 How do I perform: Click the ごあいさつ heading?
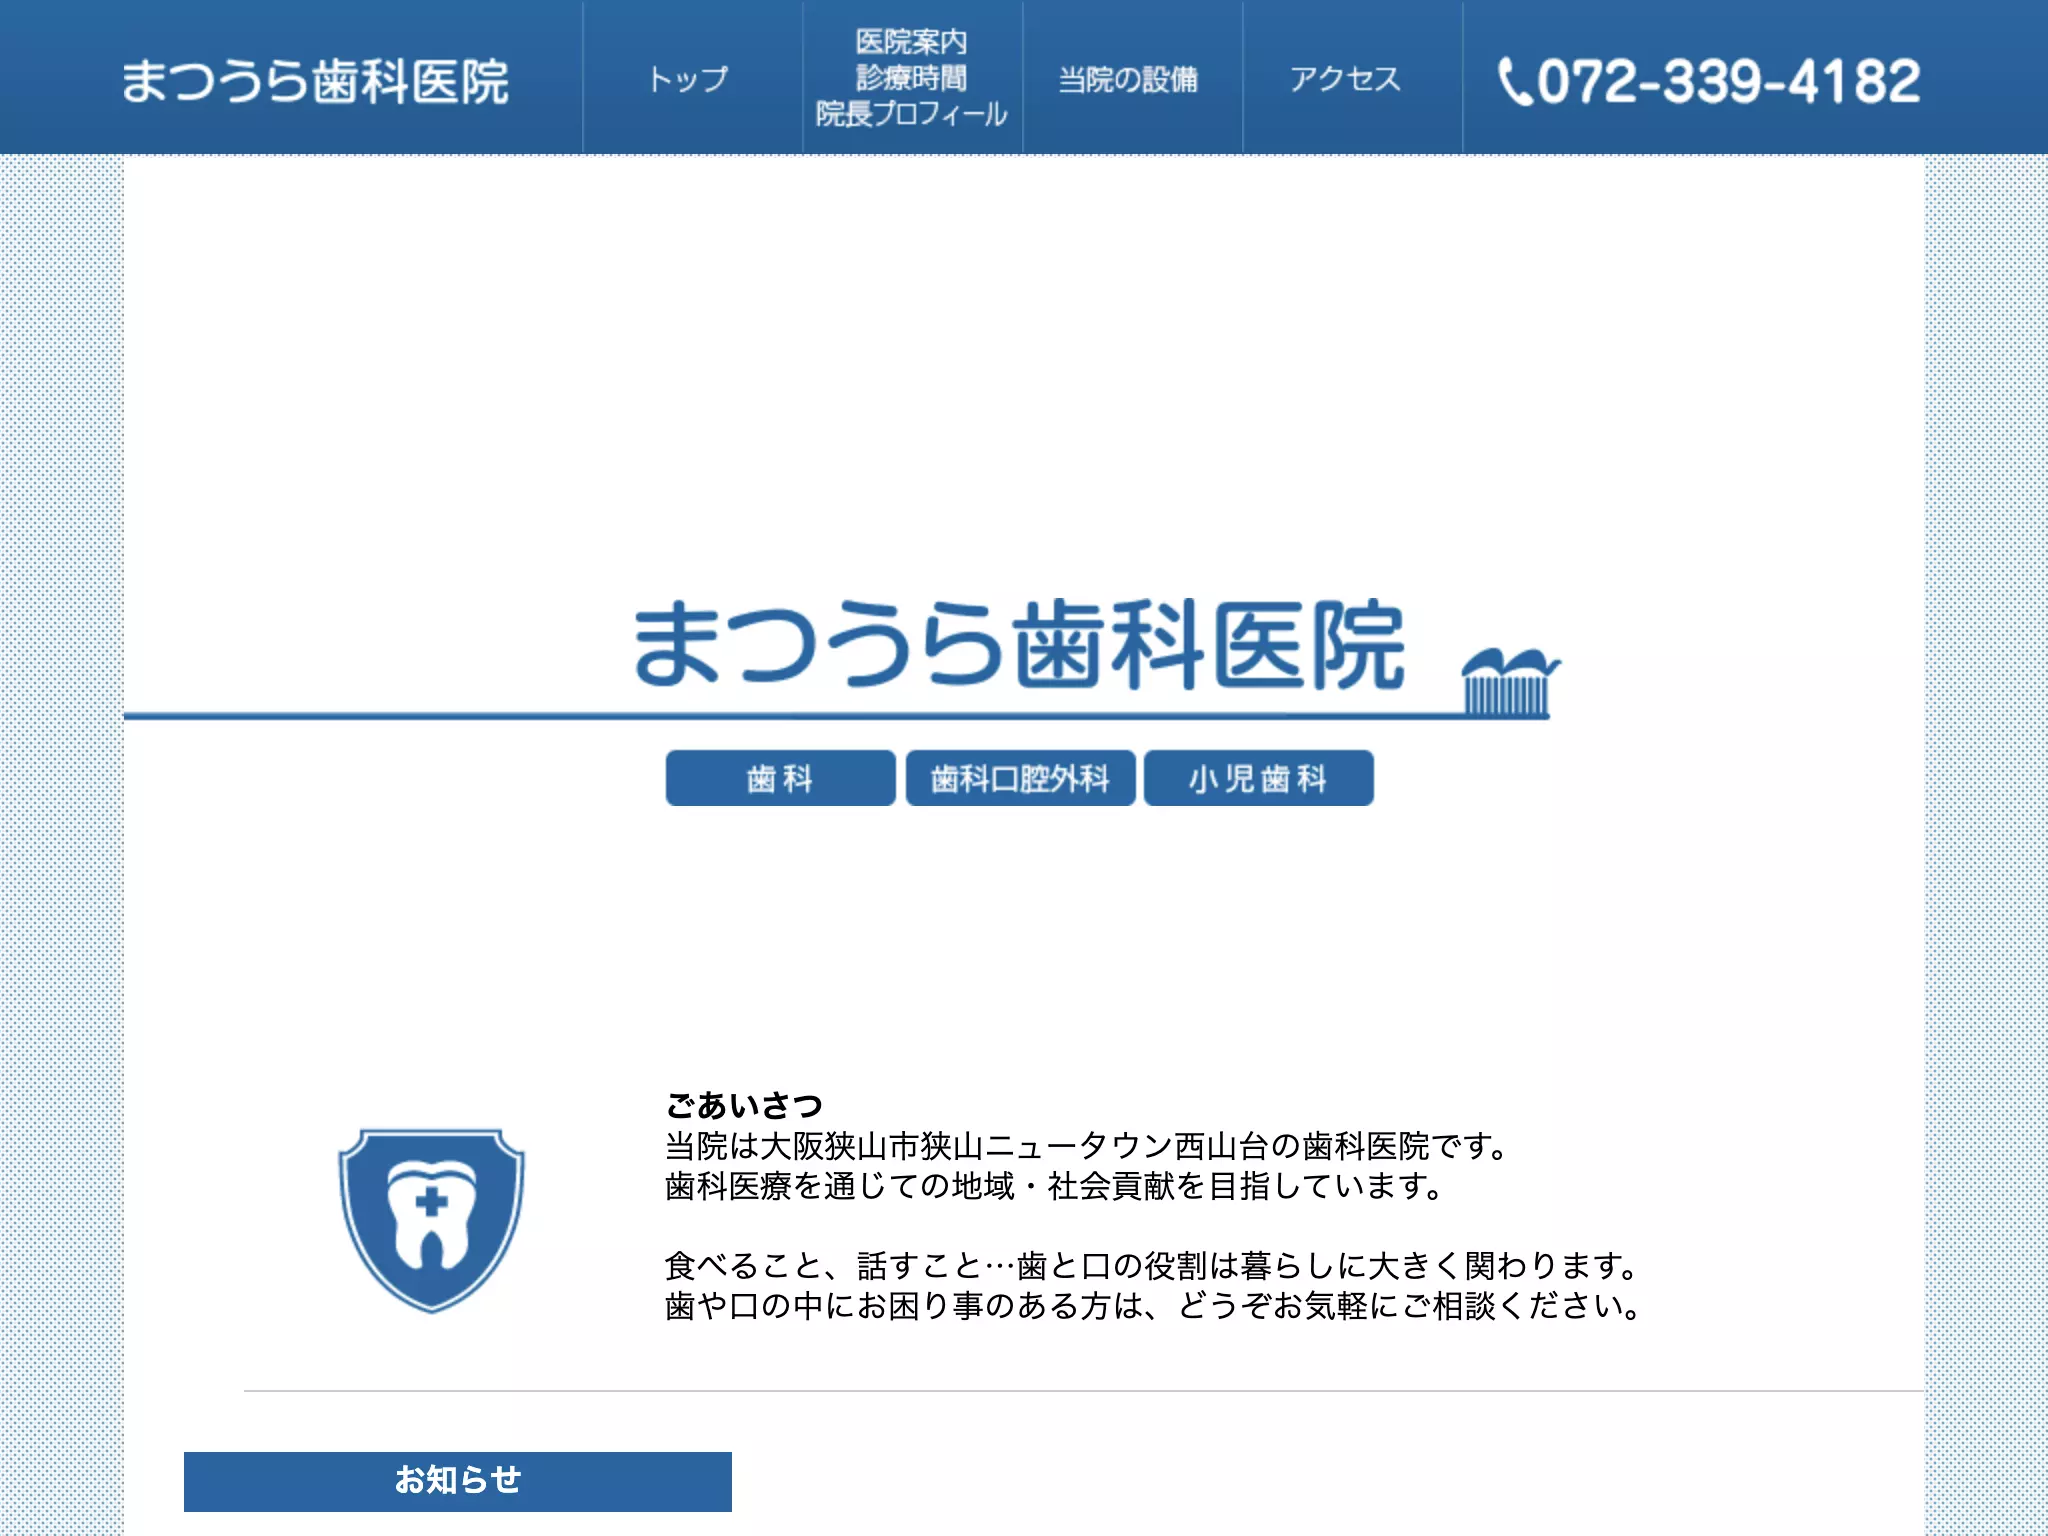pos(744,1105)
